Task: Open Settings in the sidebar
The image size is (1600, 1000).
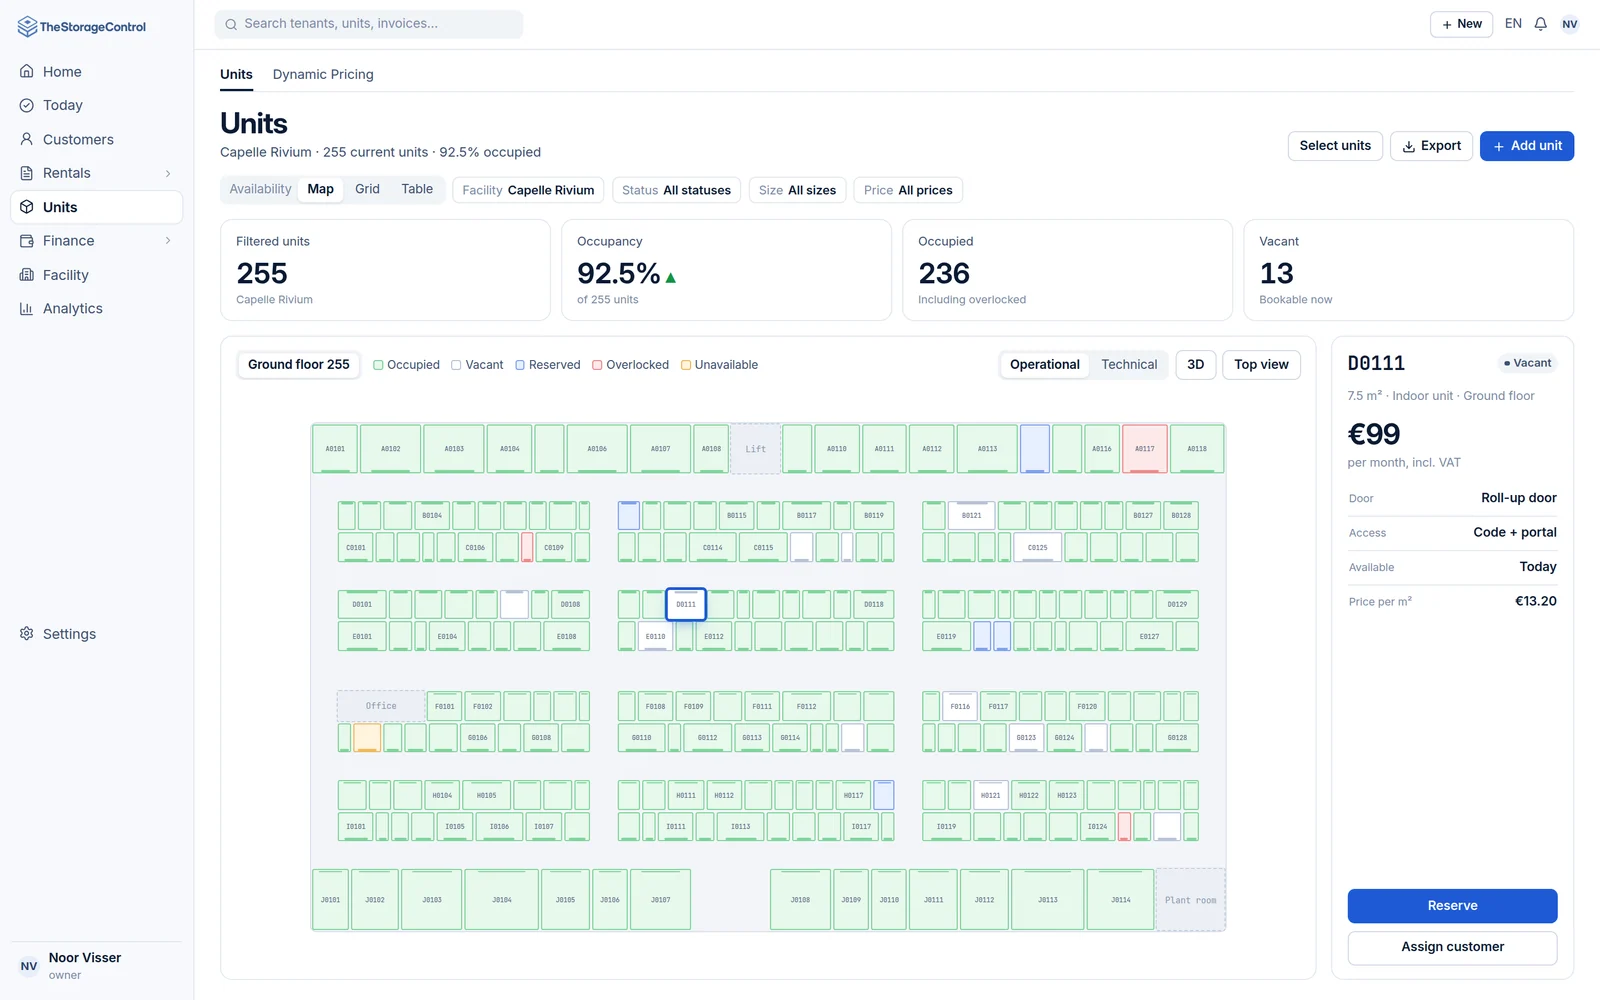Action: click(96, 634)
